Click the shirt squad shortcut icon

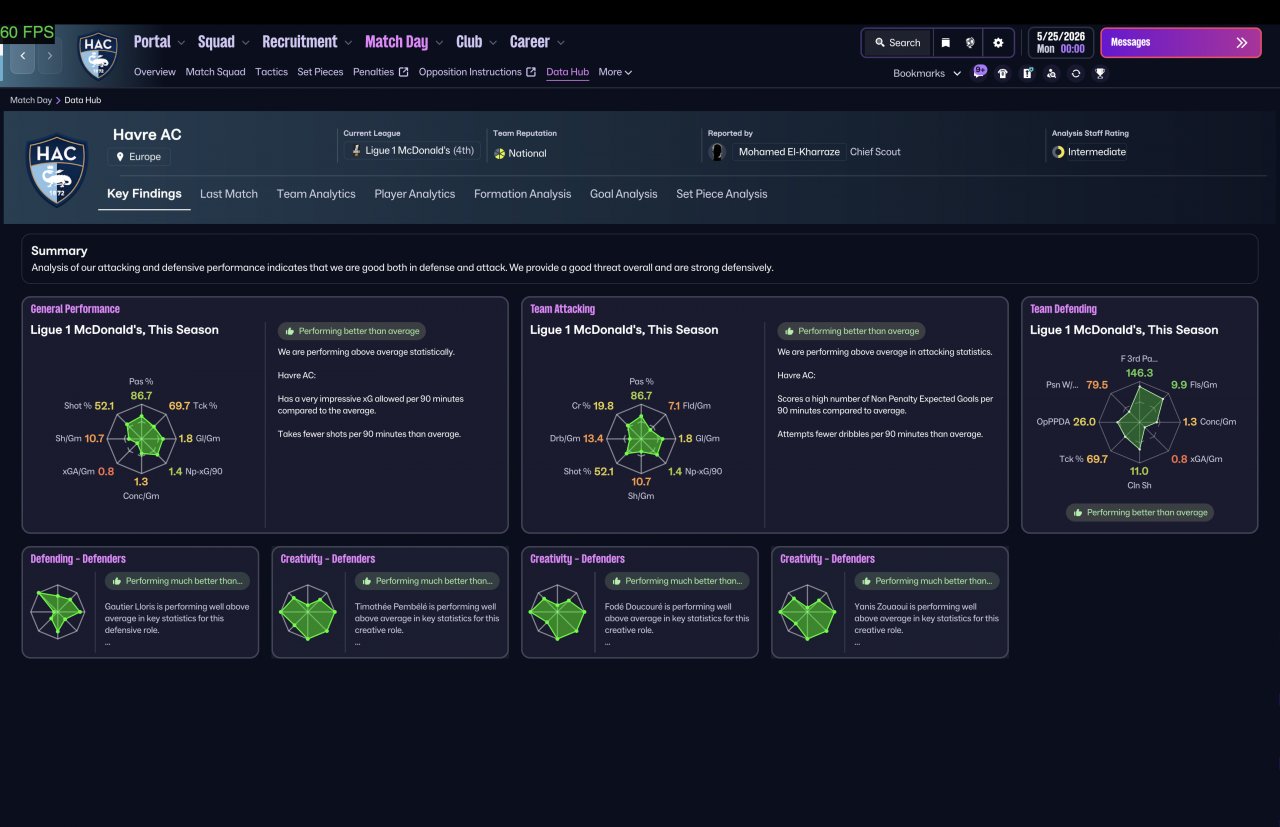coord(1003,73)
